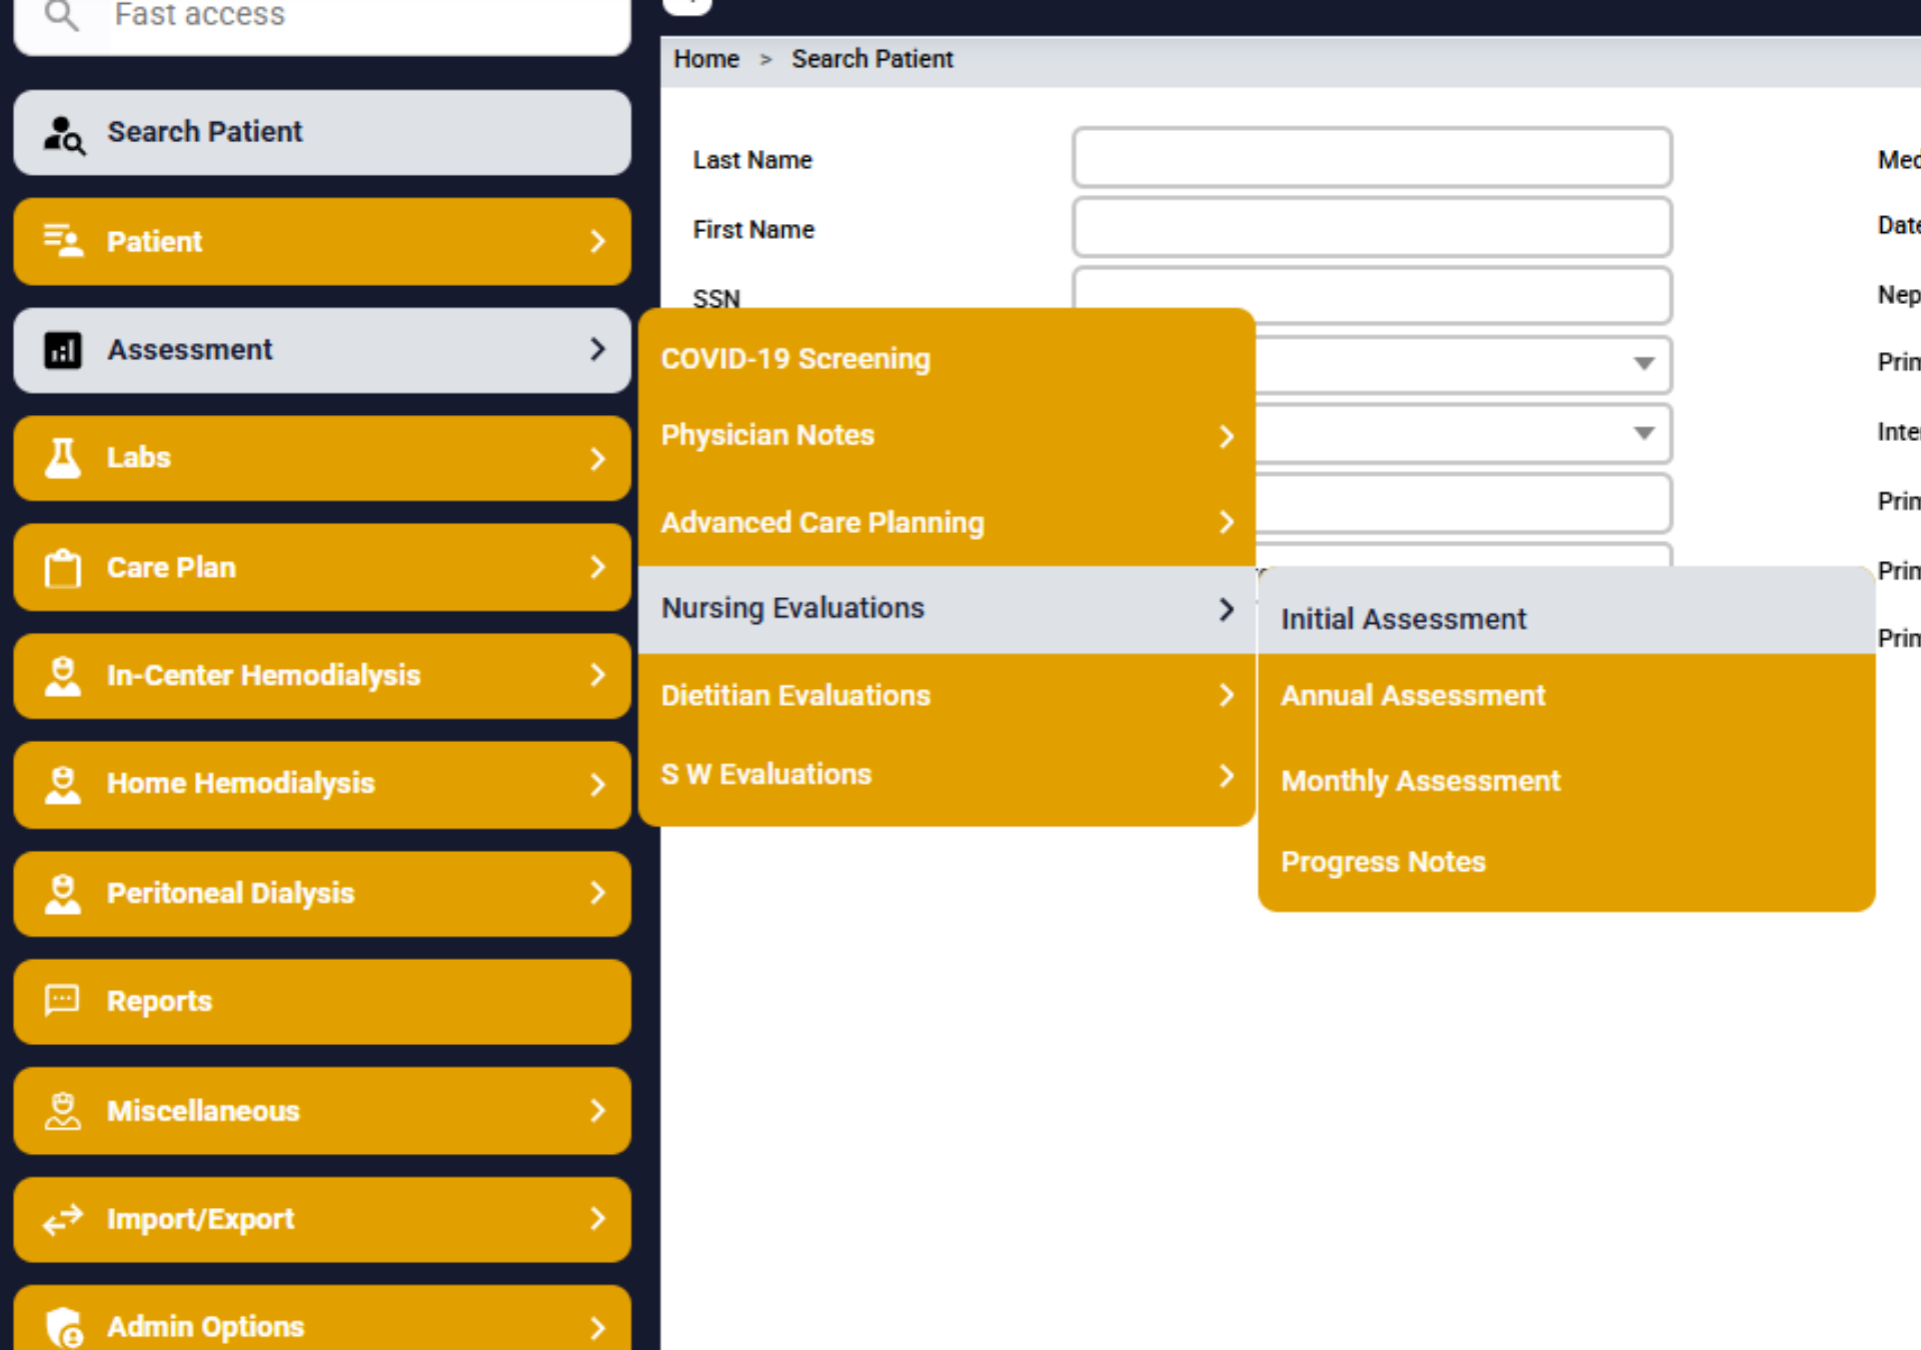
Task: Expand the Import/Export chevron
Action: point(598,1219)
